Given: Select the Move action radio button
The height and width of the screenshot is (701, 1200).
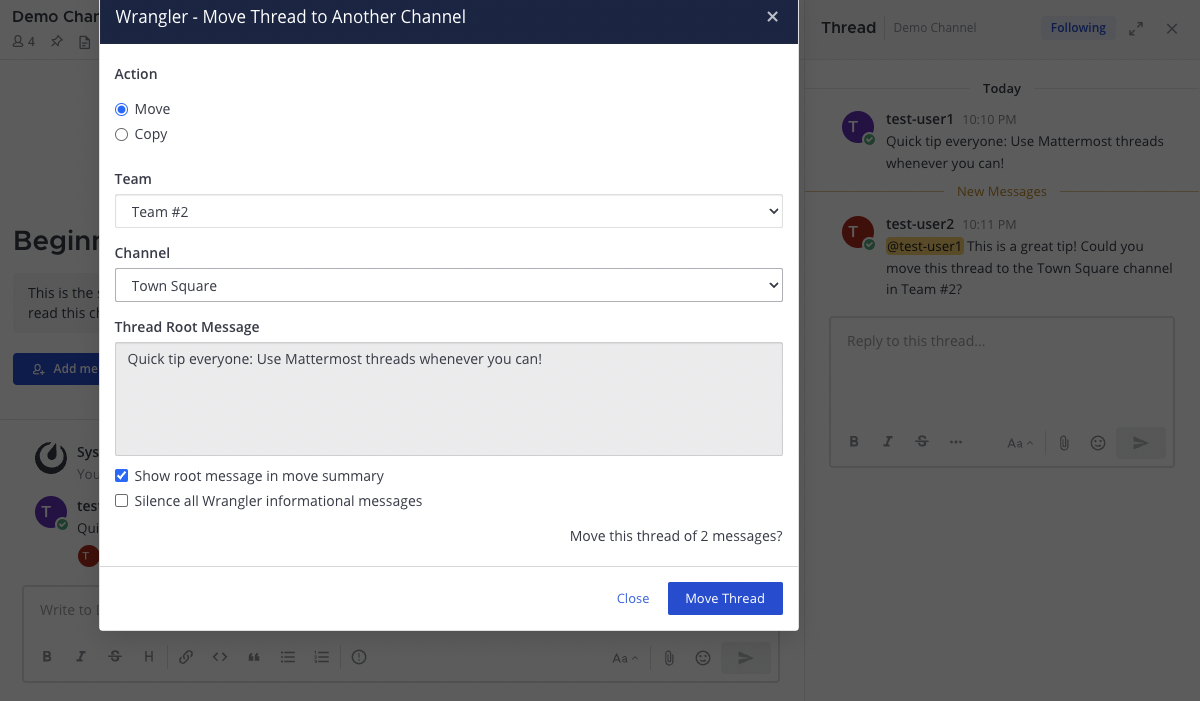Looking at the screenshot, I should [x=122, y=110].
